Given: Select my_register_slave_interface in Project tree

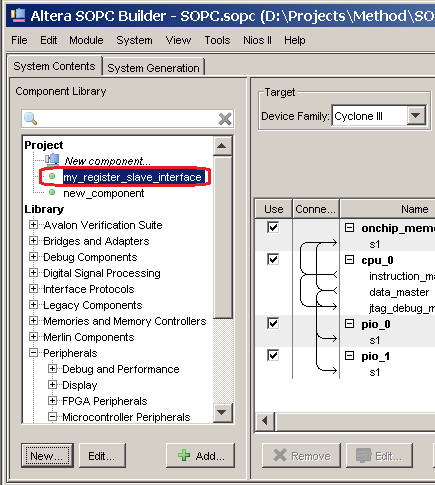Looking at the screenshot, I should [132, 177].
